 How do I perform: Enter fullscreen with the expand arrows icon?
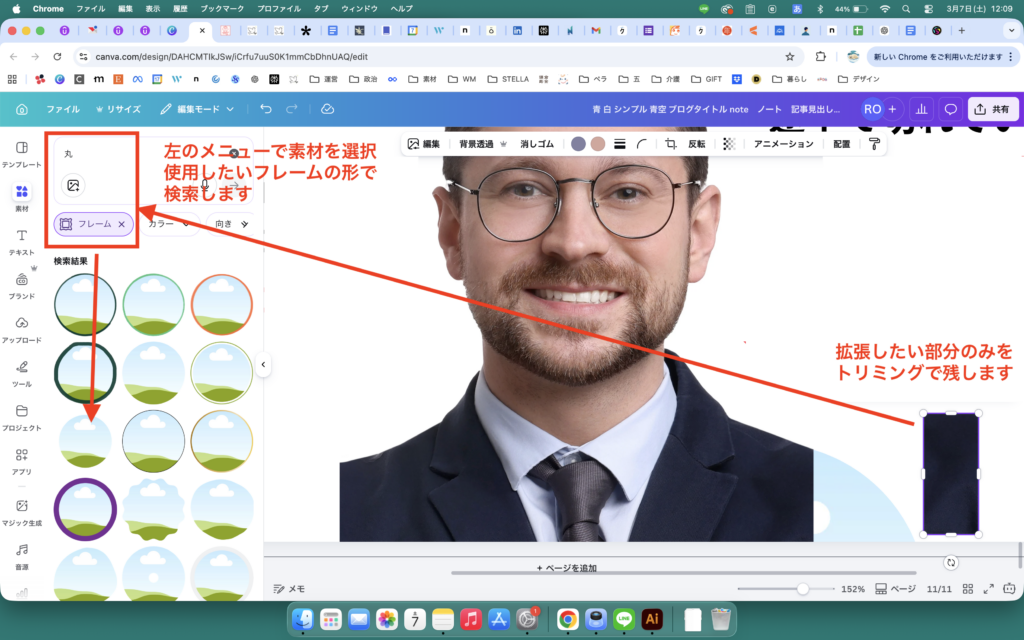[x=988, y=589]
